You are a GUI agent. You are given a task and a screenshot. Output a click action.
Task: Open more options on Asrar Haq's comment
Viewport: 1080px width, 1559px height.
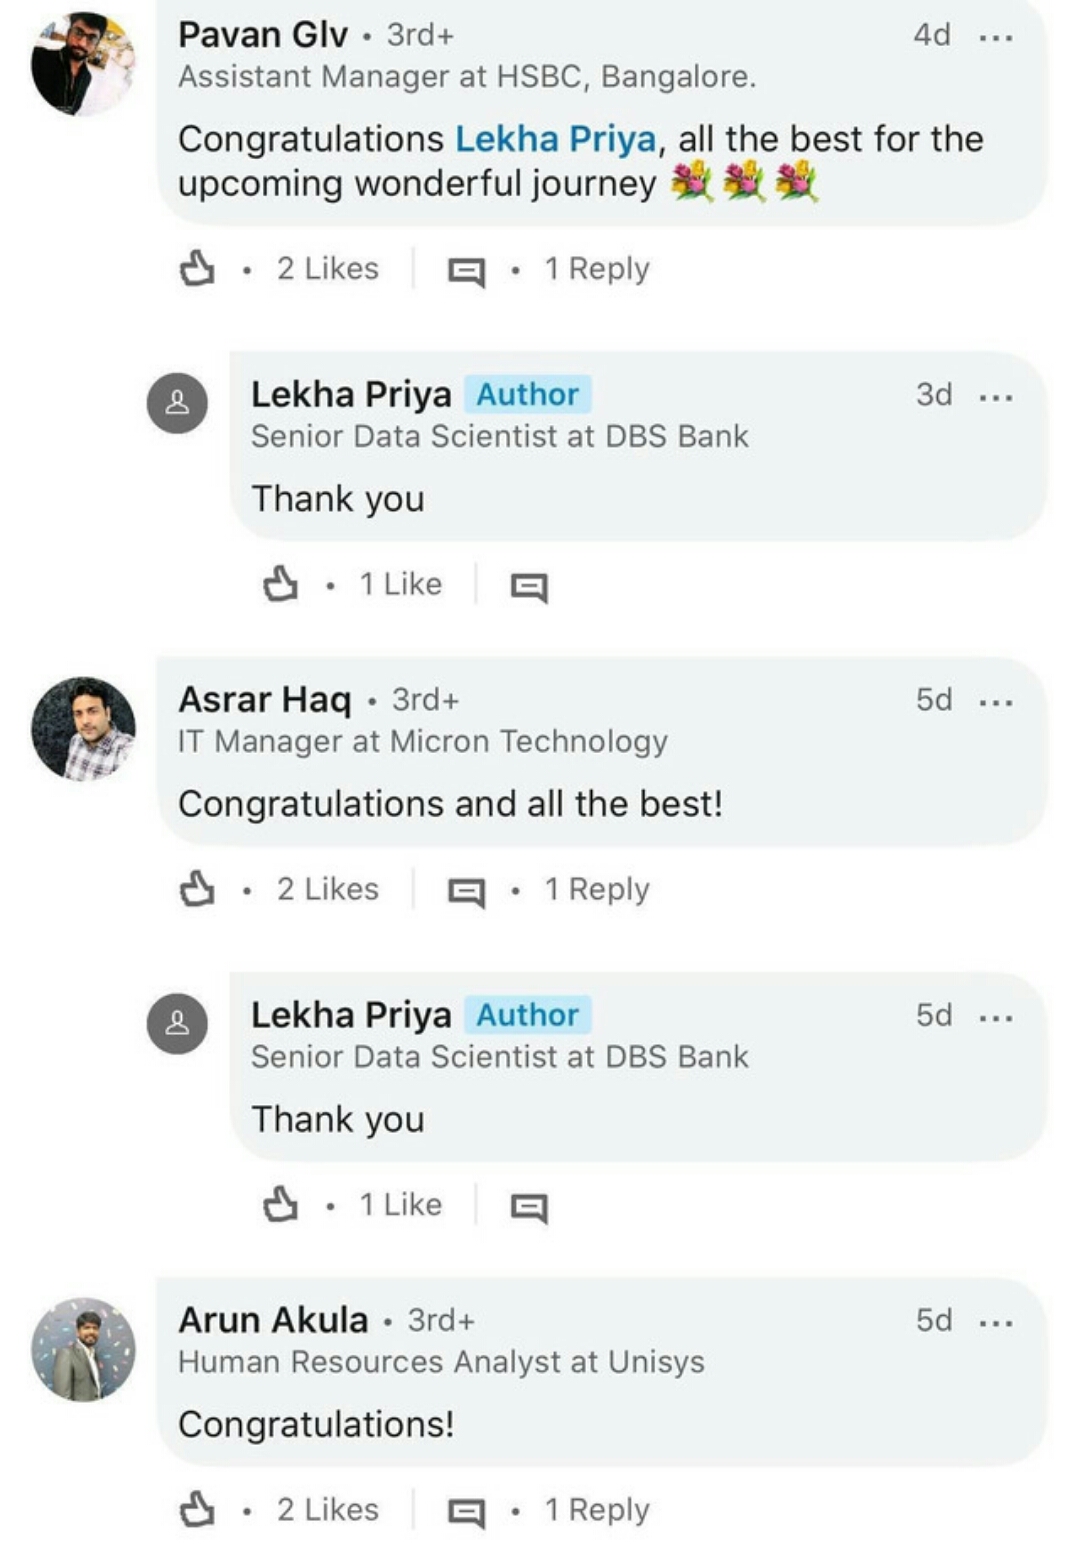coord(996,702)
